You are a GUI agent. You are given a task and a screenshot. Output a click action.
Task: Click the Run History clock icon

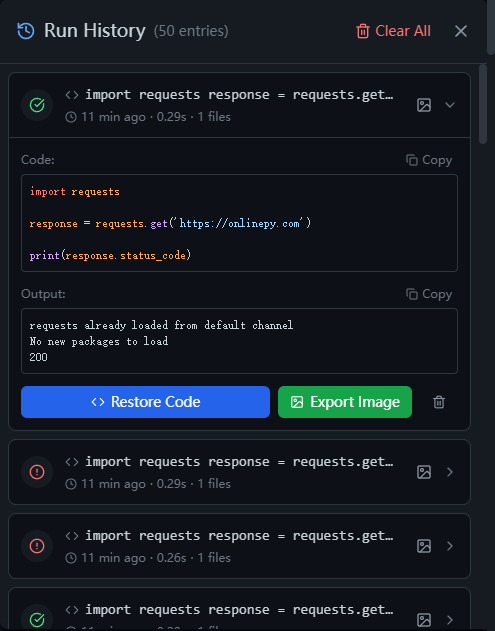(26, 31)
